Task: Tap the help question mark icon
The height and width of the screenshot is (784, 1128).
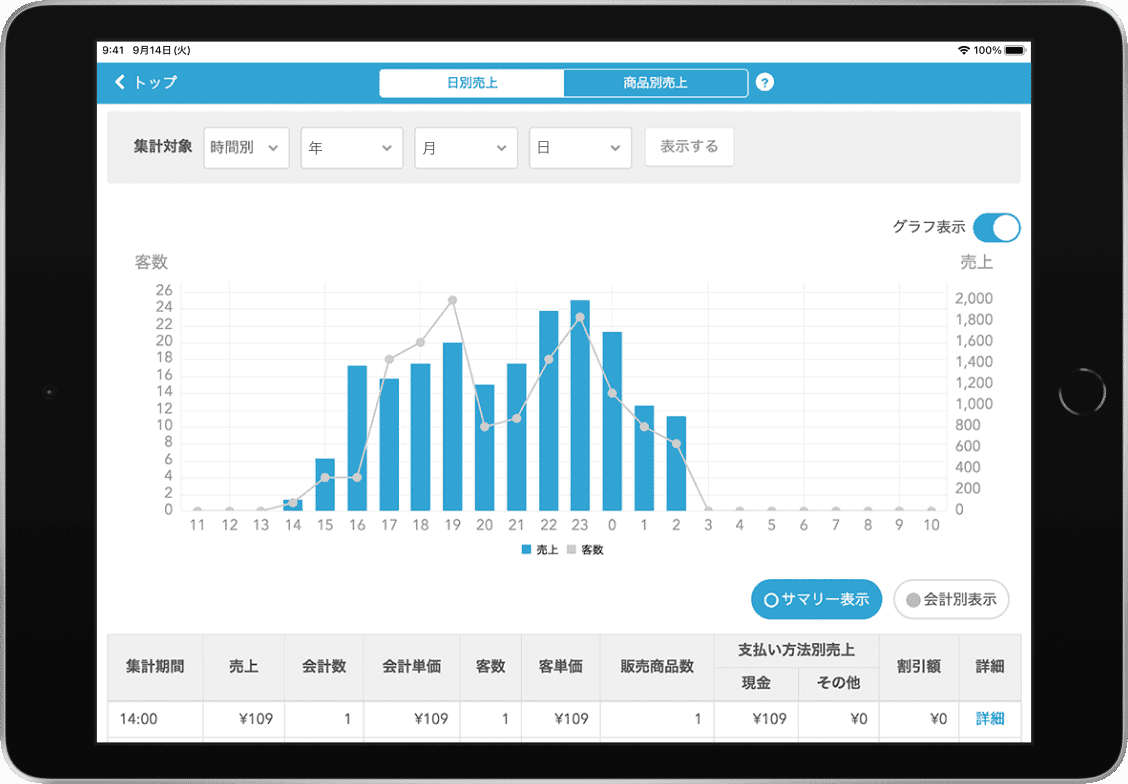Action: (x=765, y=83)
